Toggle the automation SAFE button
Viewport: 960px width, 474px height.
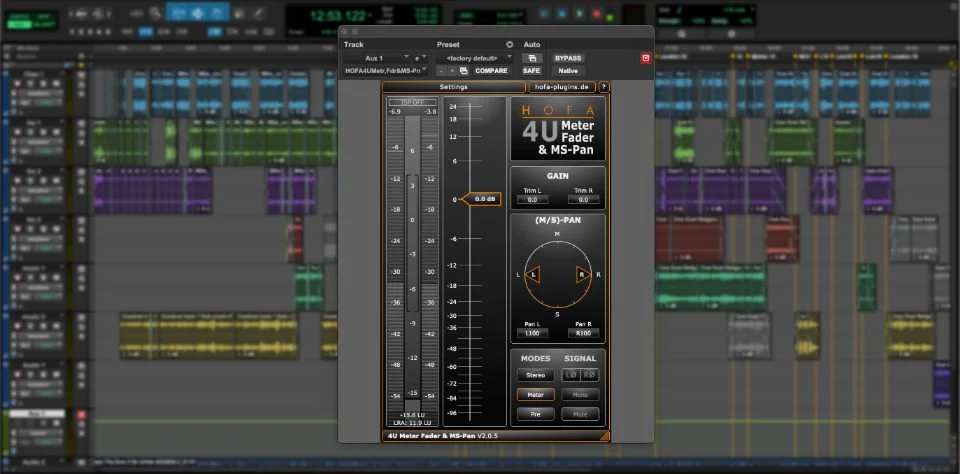[x=531, y=70]
